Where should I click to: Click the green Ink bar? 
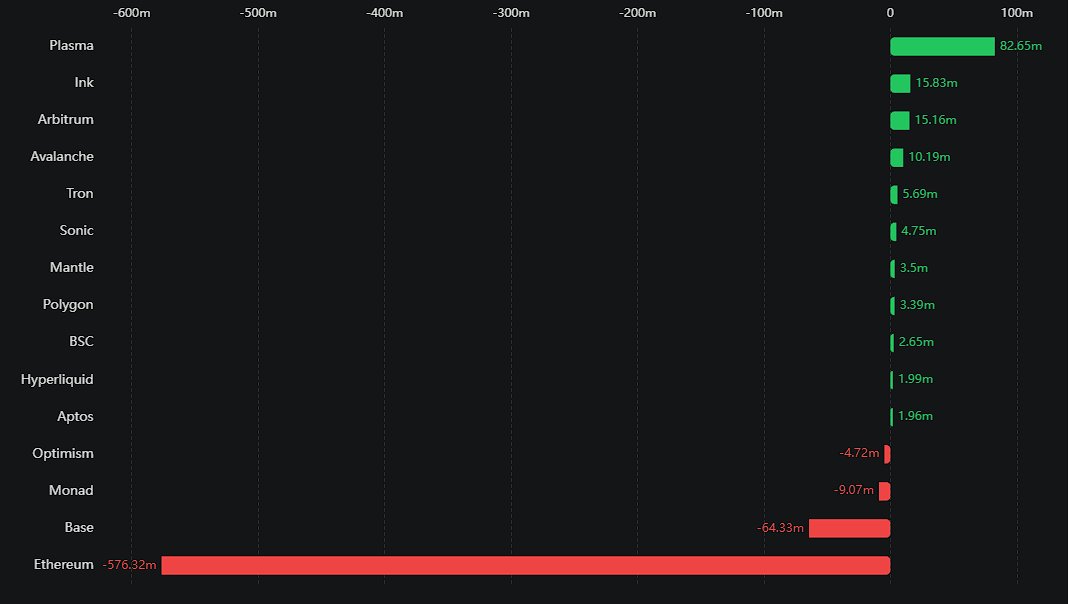(900, 83)
